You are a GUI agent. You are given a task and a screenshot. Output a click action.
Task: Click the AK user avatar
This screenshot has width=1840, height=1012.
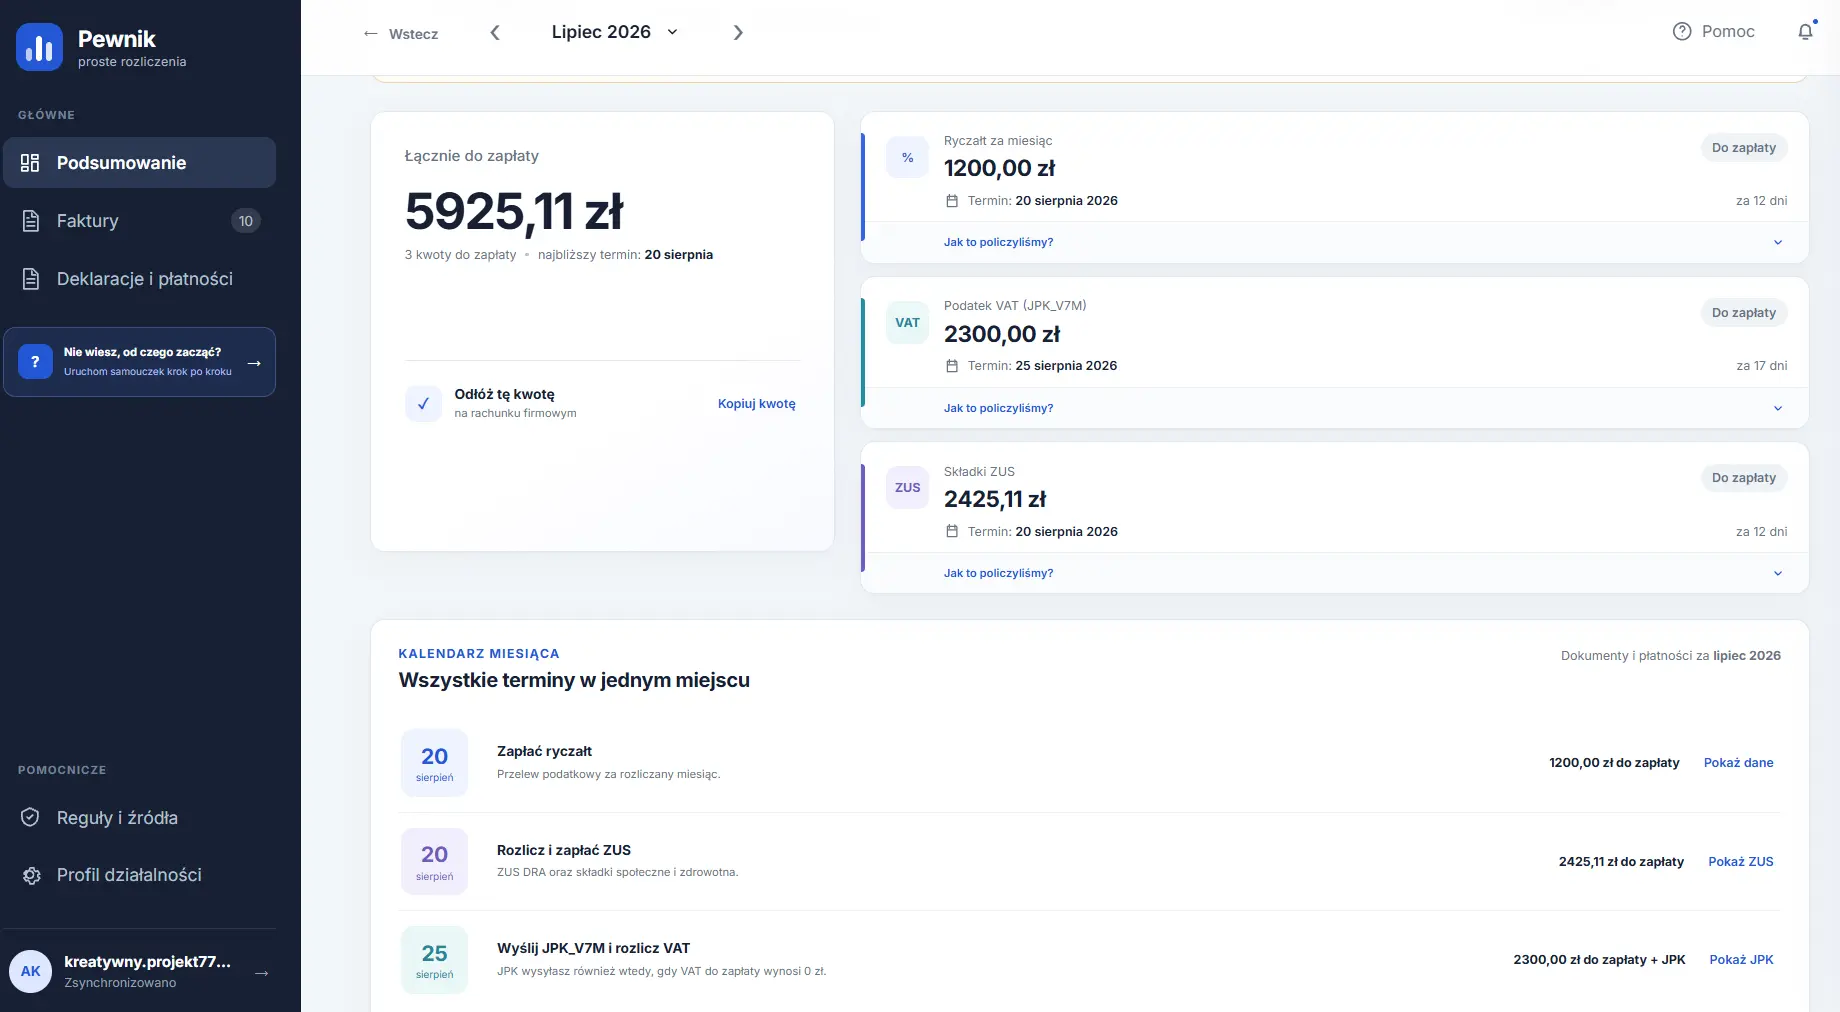31,971
